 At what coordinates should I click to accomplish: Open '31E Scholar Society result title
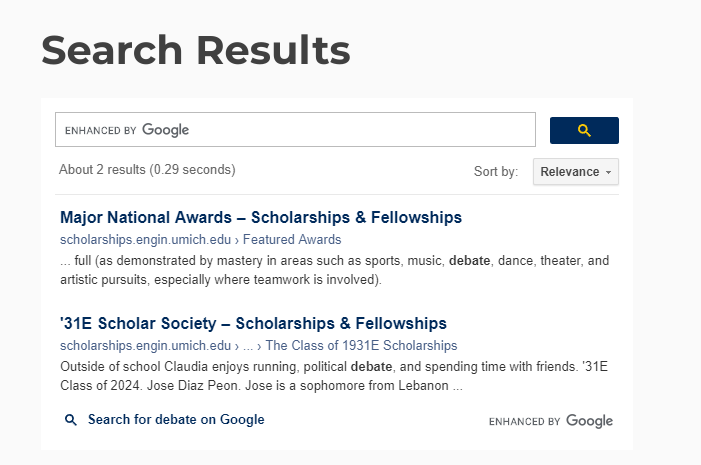253,323
